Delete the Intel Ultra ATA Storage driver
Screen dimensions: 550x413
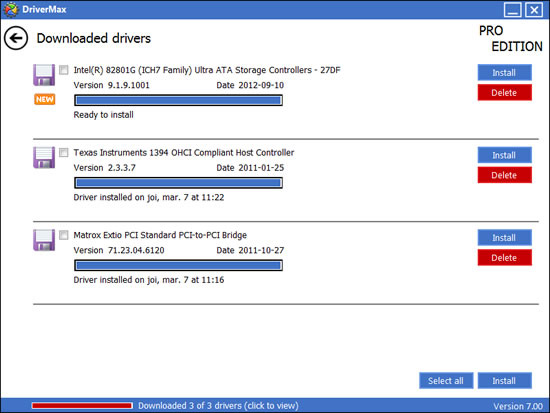(504, 93)
